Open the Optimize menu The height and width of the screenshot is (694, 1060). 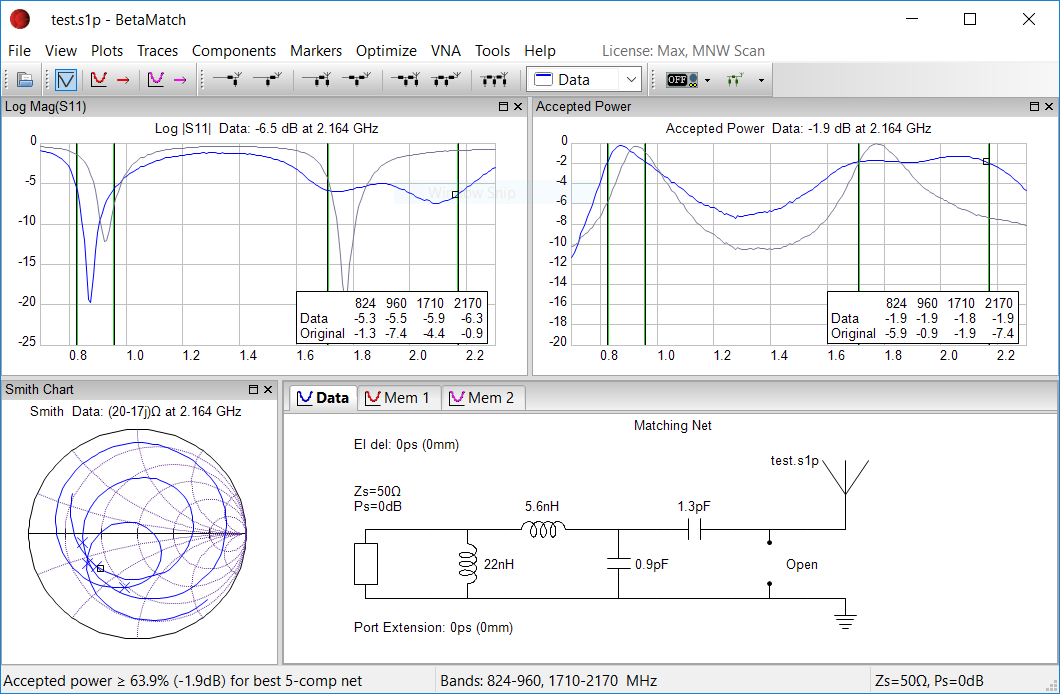point(386,51)
